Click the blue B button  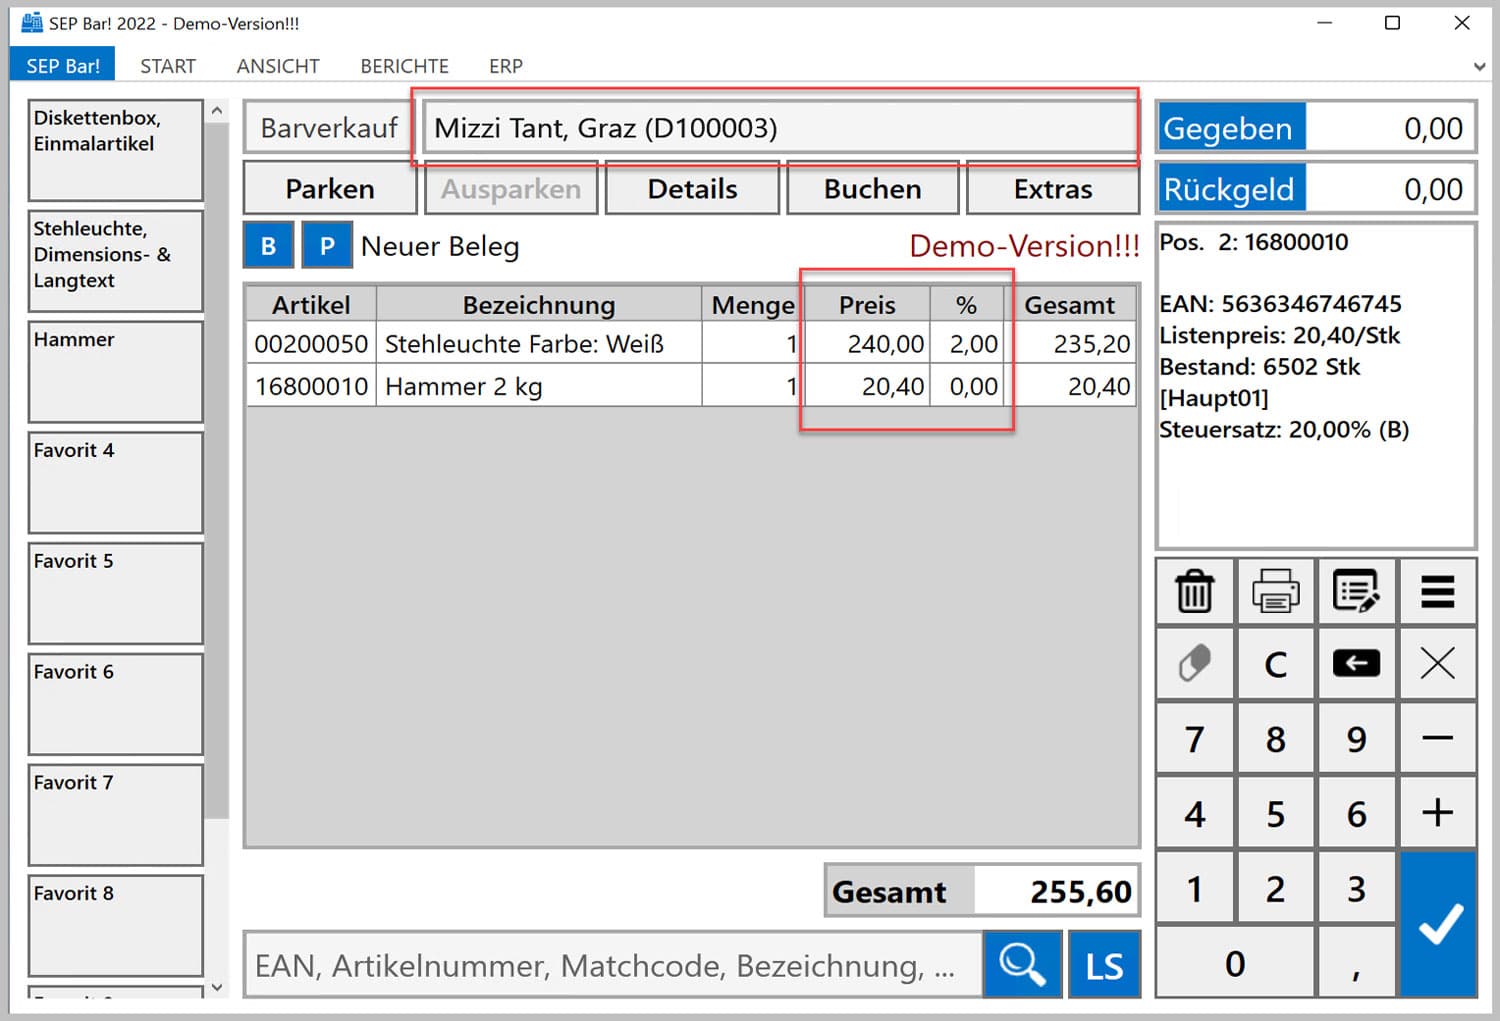tap(268, 246)
